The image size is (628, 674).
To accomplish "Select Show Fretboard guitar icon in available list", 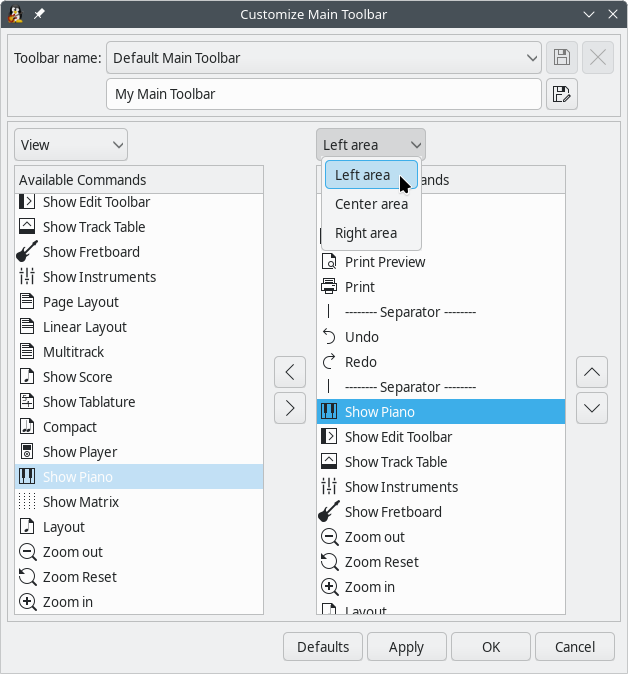I will pos(27,252).
